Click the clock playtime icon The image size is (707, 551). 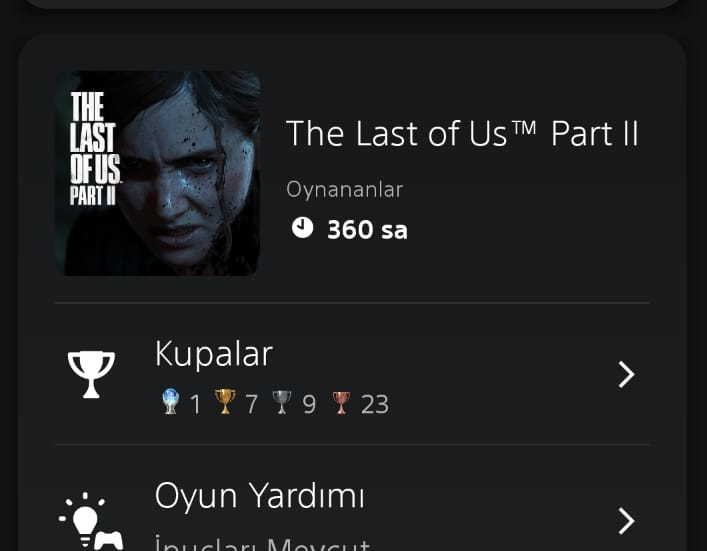tap(302, 227)
